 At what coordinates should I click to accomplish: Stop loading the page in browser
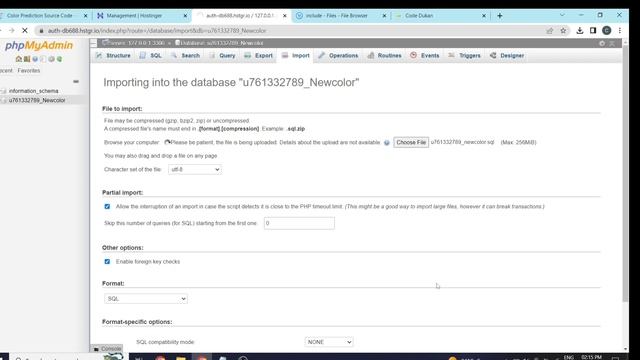point(24,31)
